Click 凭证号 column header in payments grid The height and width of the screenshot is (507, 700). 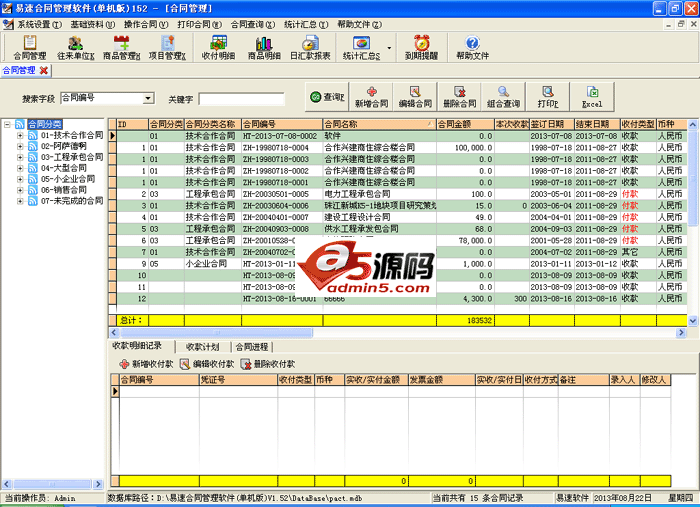coord(238,380)
